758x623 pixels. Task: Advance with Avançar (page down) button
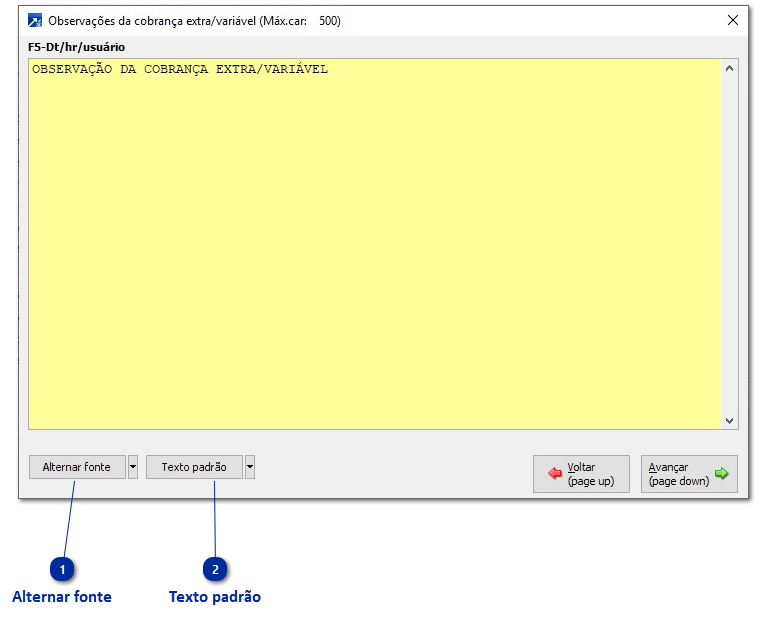[689, 474]
